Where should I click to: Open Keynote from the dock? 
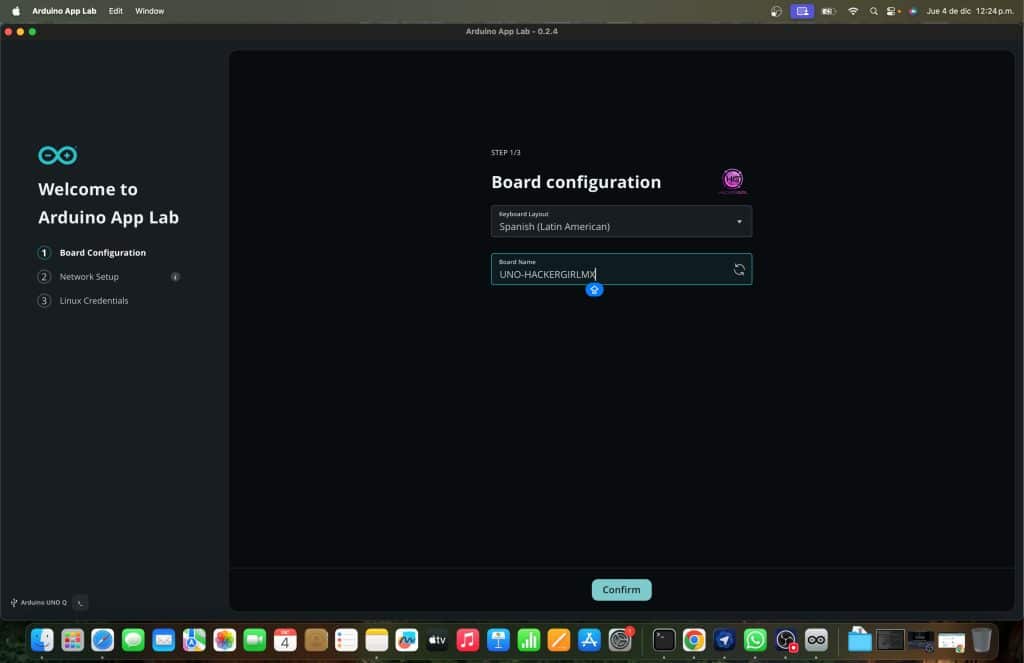tap(498, 640)
